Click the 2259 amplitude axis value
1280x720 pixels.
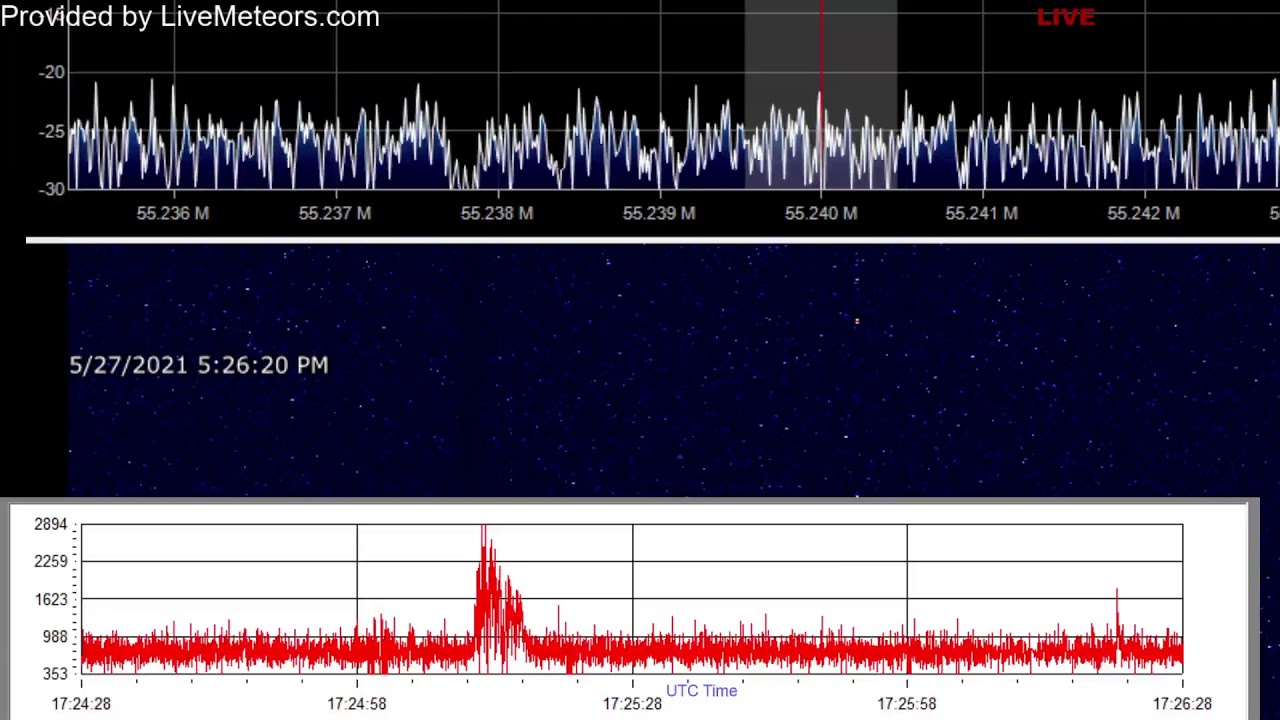click(50, 561)
